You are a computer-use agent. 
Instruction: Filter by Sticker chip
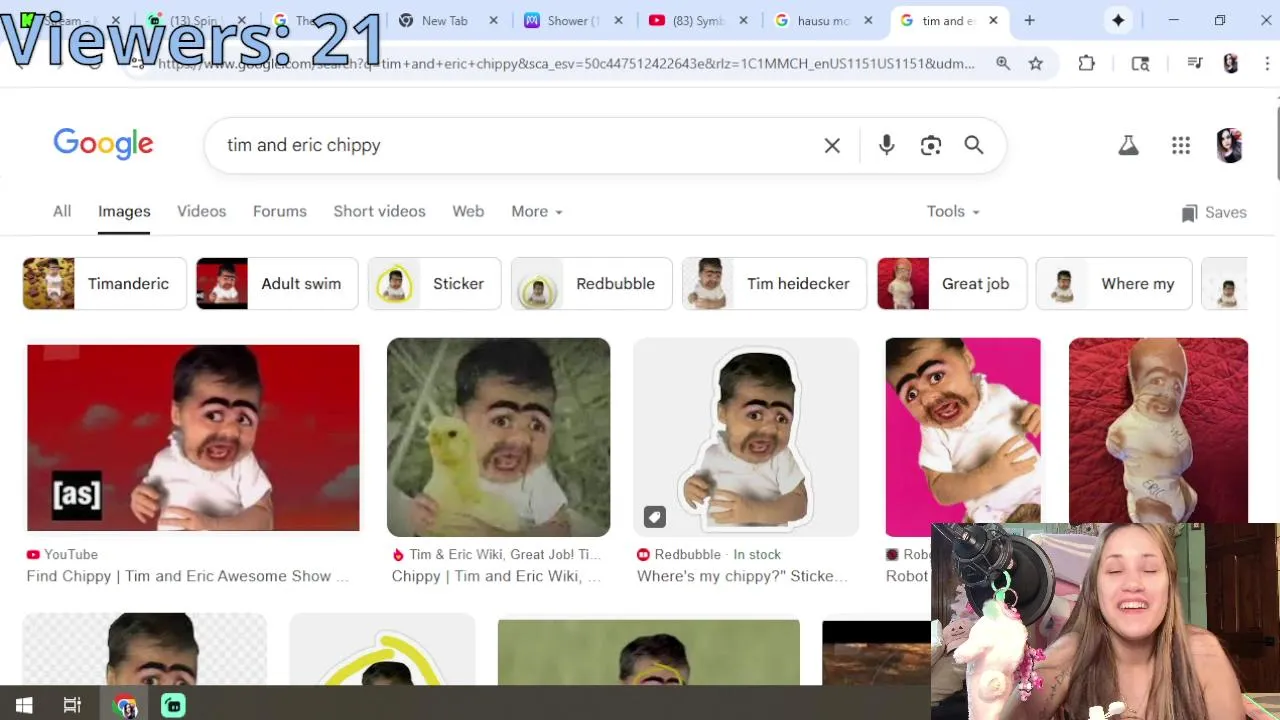point(434,284)
